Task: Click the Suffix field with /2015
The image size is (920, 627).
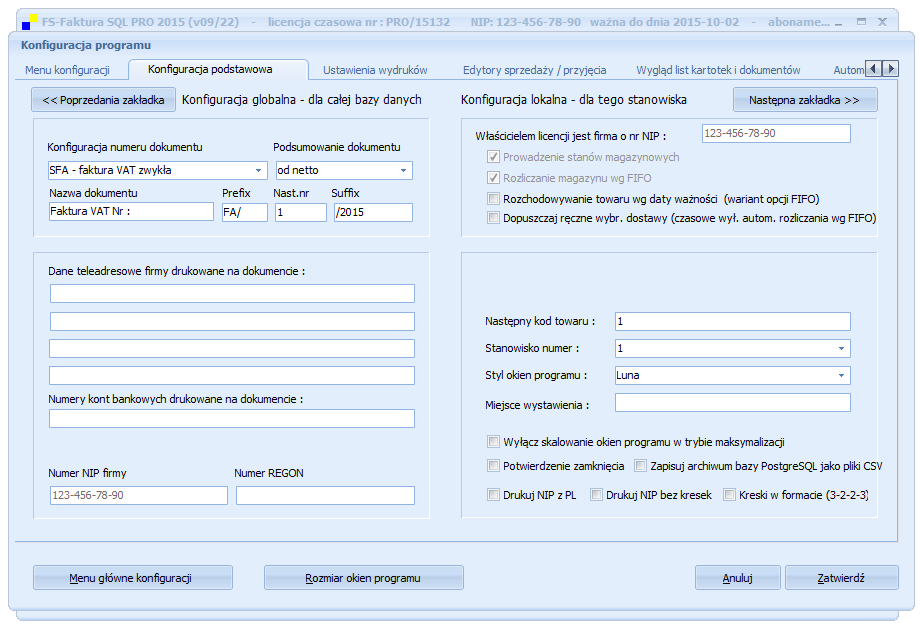Action: [373, 212]
